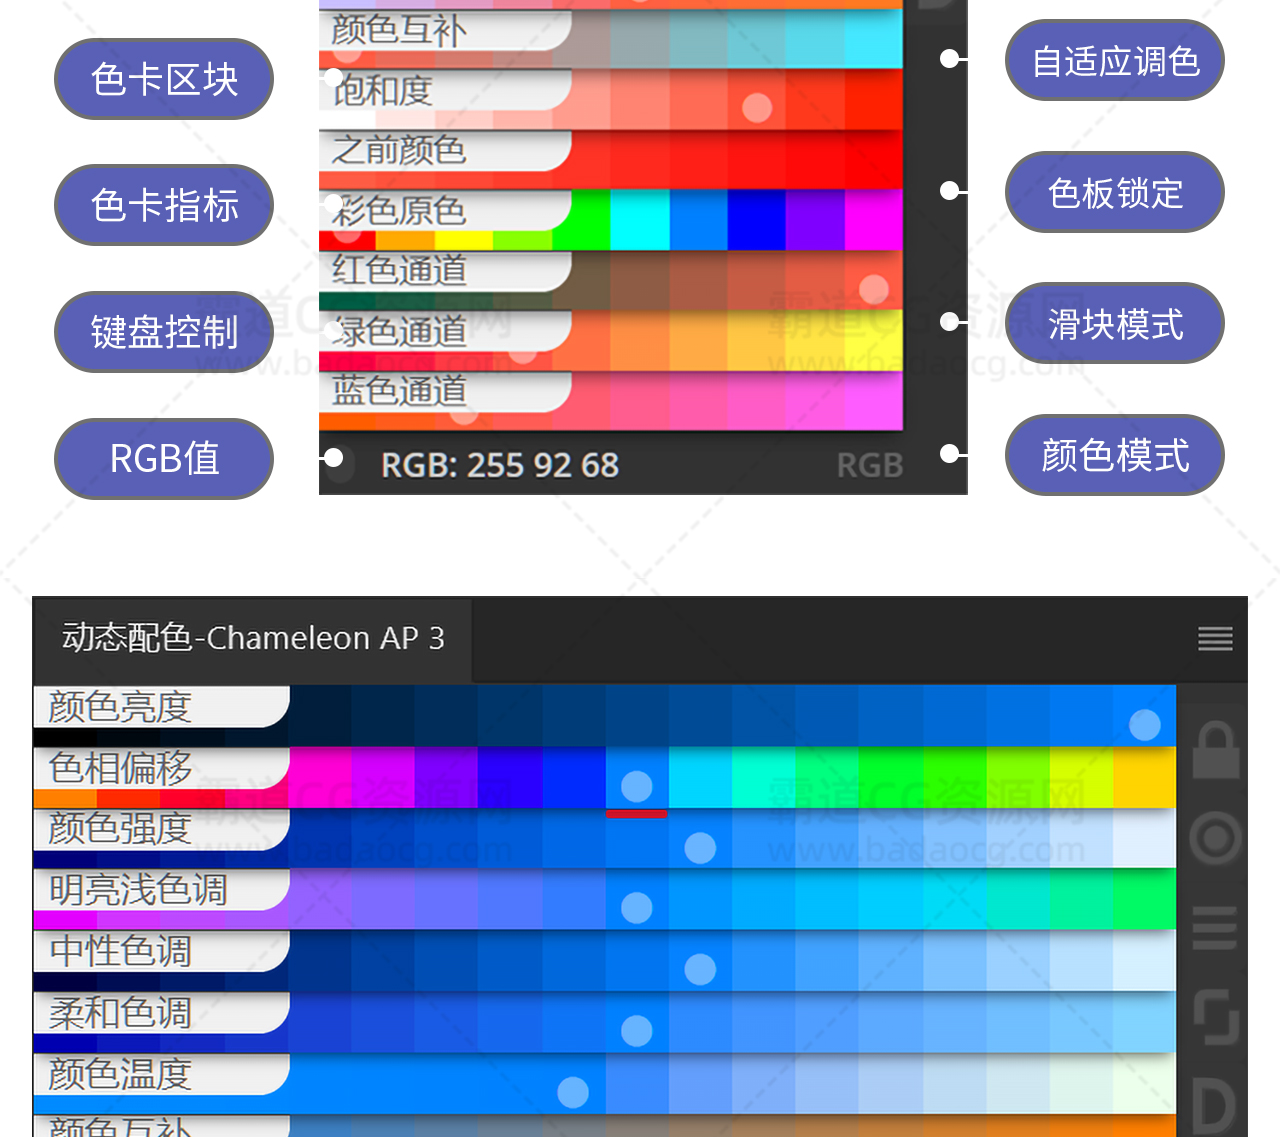The height and width of the screenshot is (1137, 1280).
Task: Click the concentric circle icon in sidebar
Action: click(x=1216, y=838)
